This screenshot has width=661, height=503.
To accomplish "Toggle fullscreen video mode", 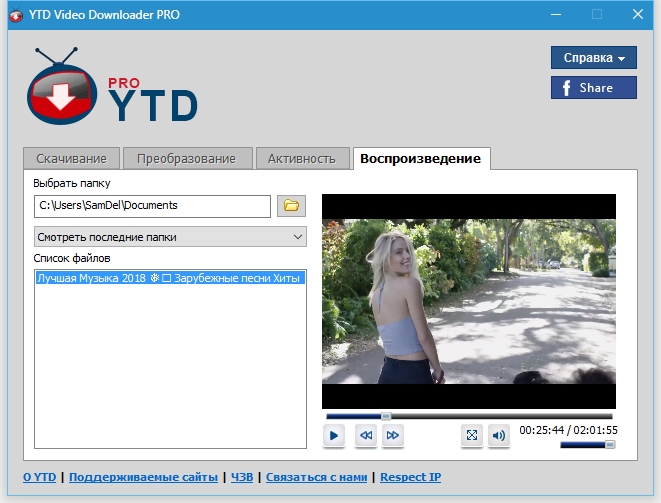I will pos(472,435).
